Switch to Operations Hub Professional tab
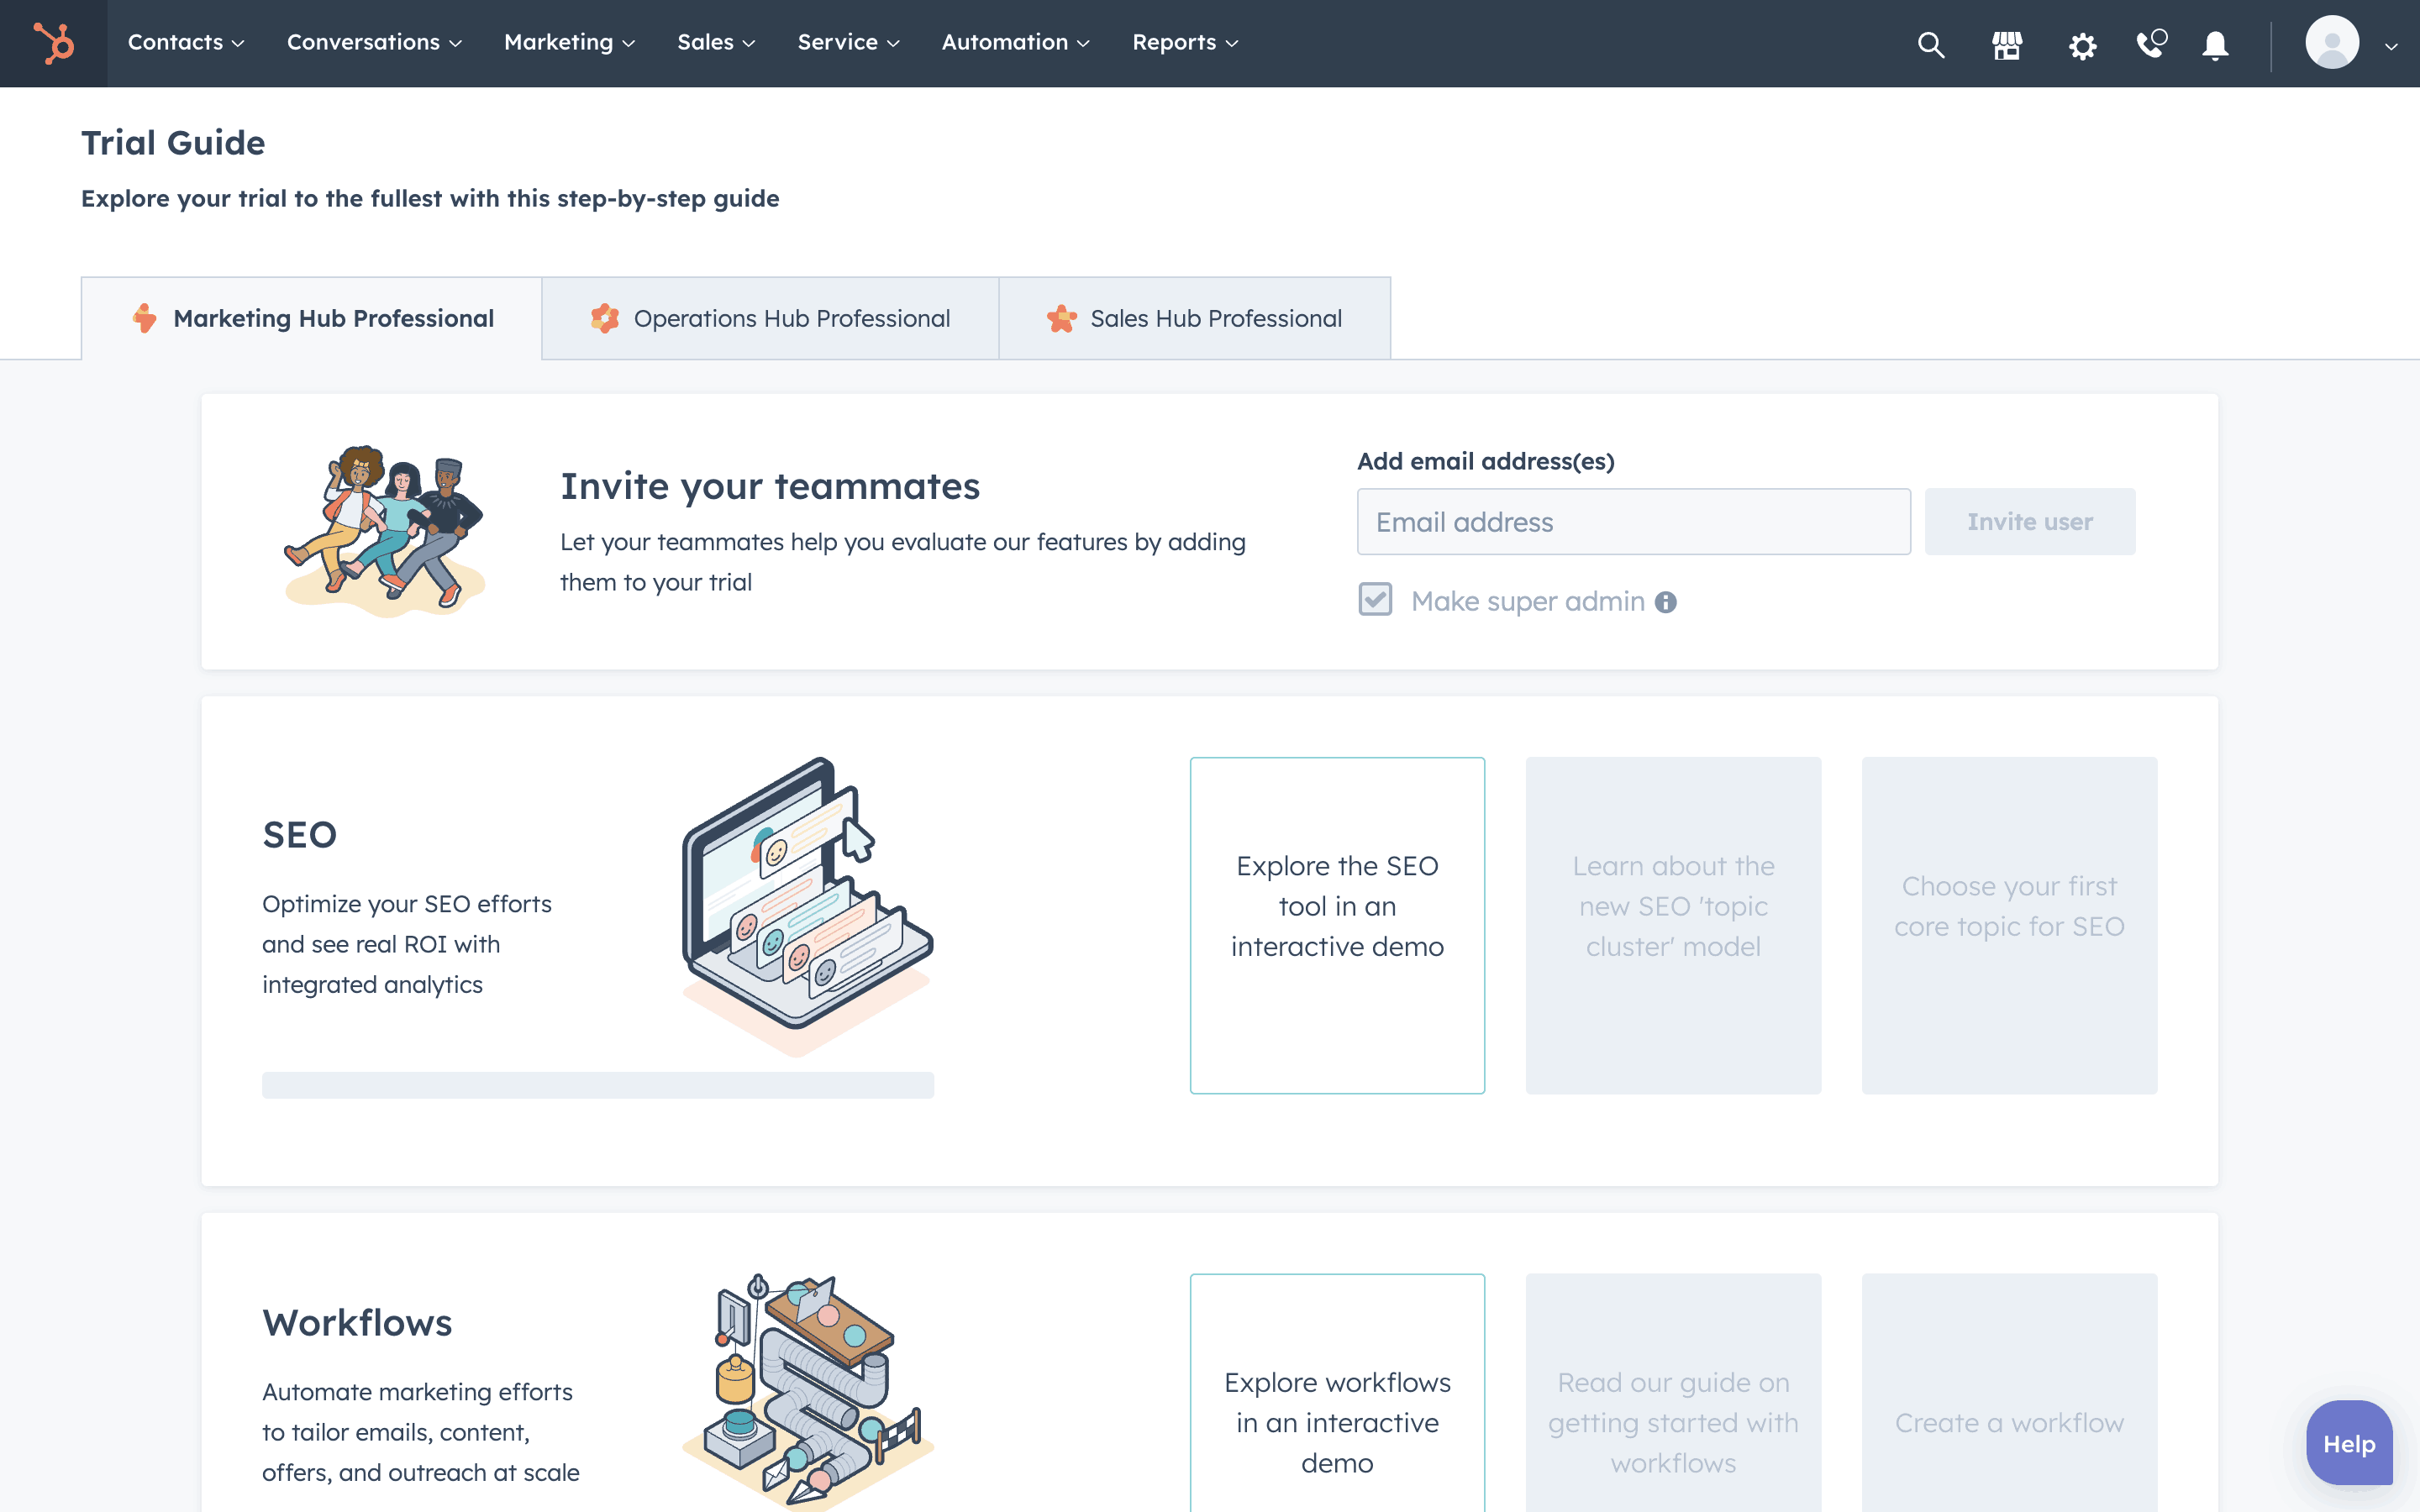The height and width of the screenshot is (1512, 2420). (x=770, y=318)
